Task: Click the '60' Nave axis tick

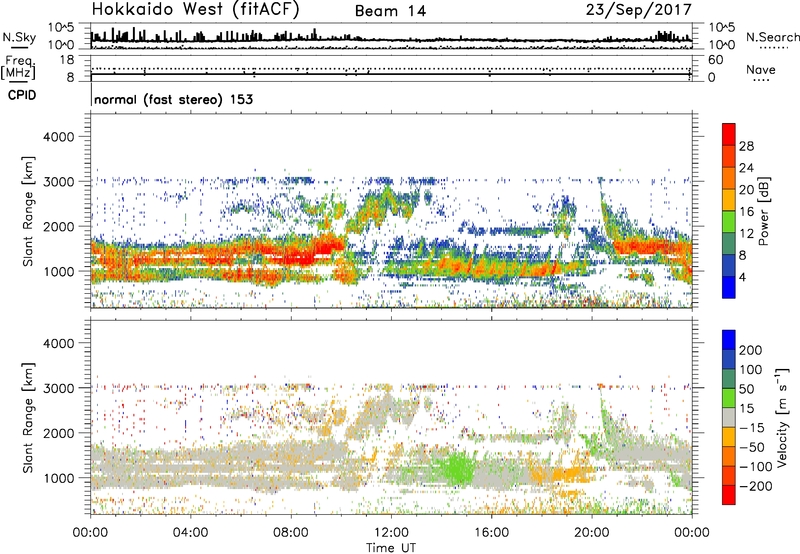Action: click(x=715, y=60)
